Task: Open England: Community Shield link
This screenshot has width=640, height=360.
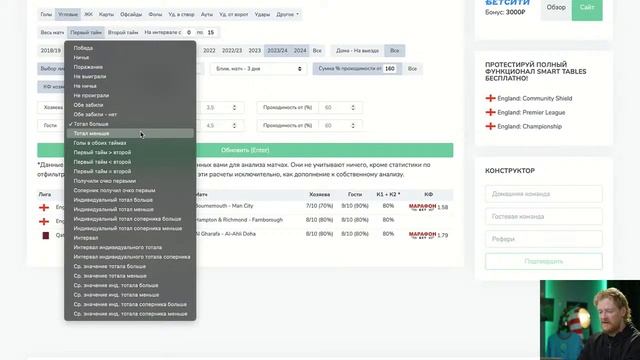Action: coord(535,98)
